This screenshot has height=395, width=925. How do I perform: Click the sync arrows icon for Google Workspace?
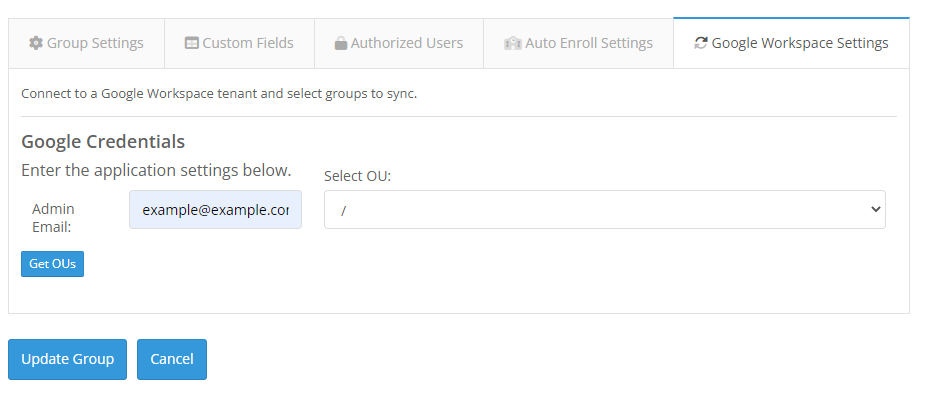[x=700, y=43]
